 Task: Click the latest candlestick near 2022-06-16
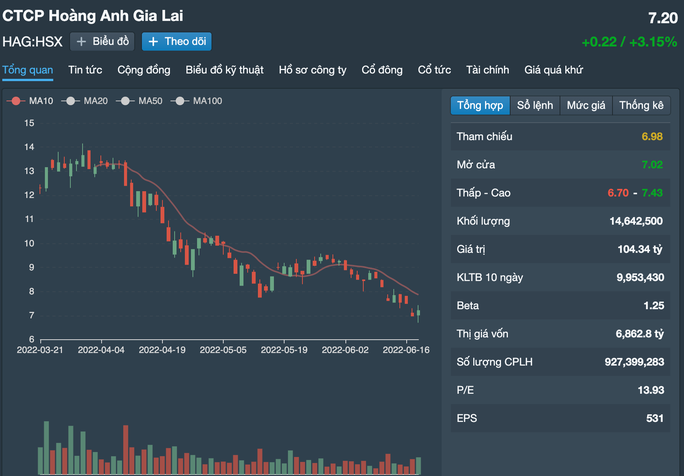[x=418, y=314]
